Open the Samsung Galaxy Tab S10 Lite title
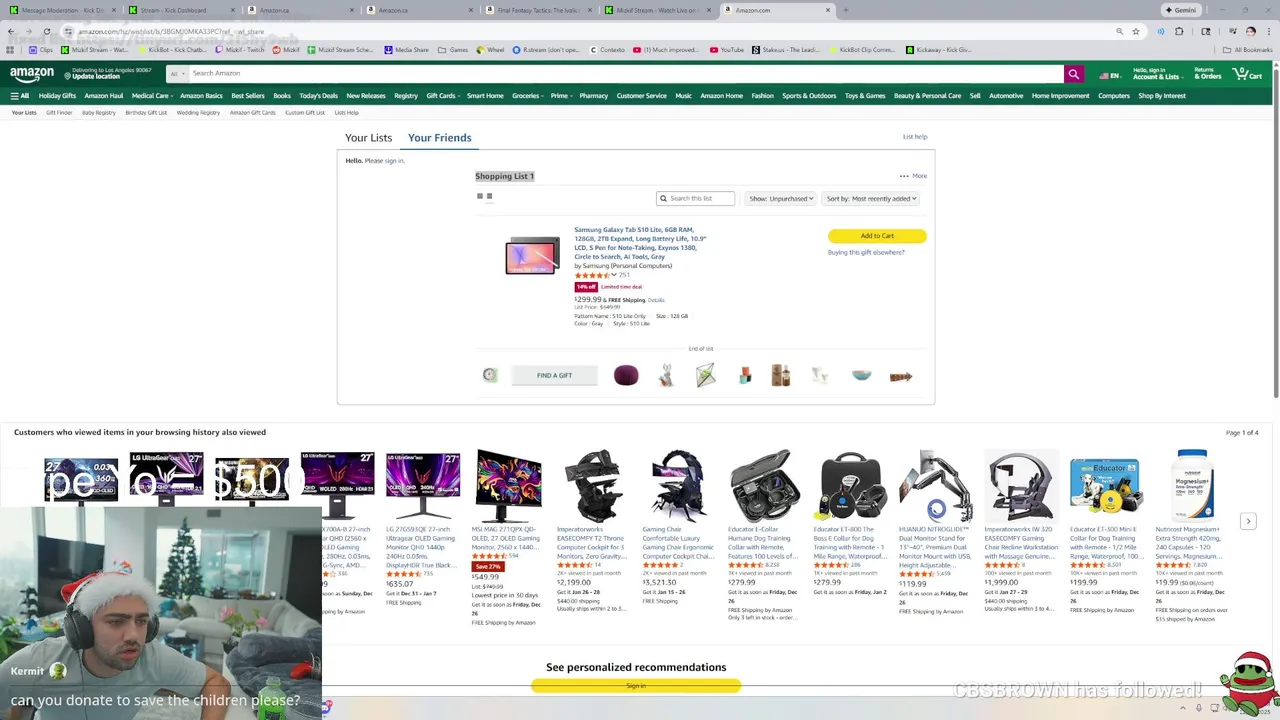The image size is (1280, 720). pyautogui.click(x=640, y=243)
